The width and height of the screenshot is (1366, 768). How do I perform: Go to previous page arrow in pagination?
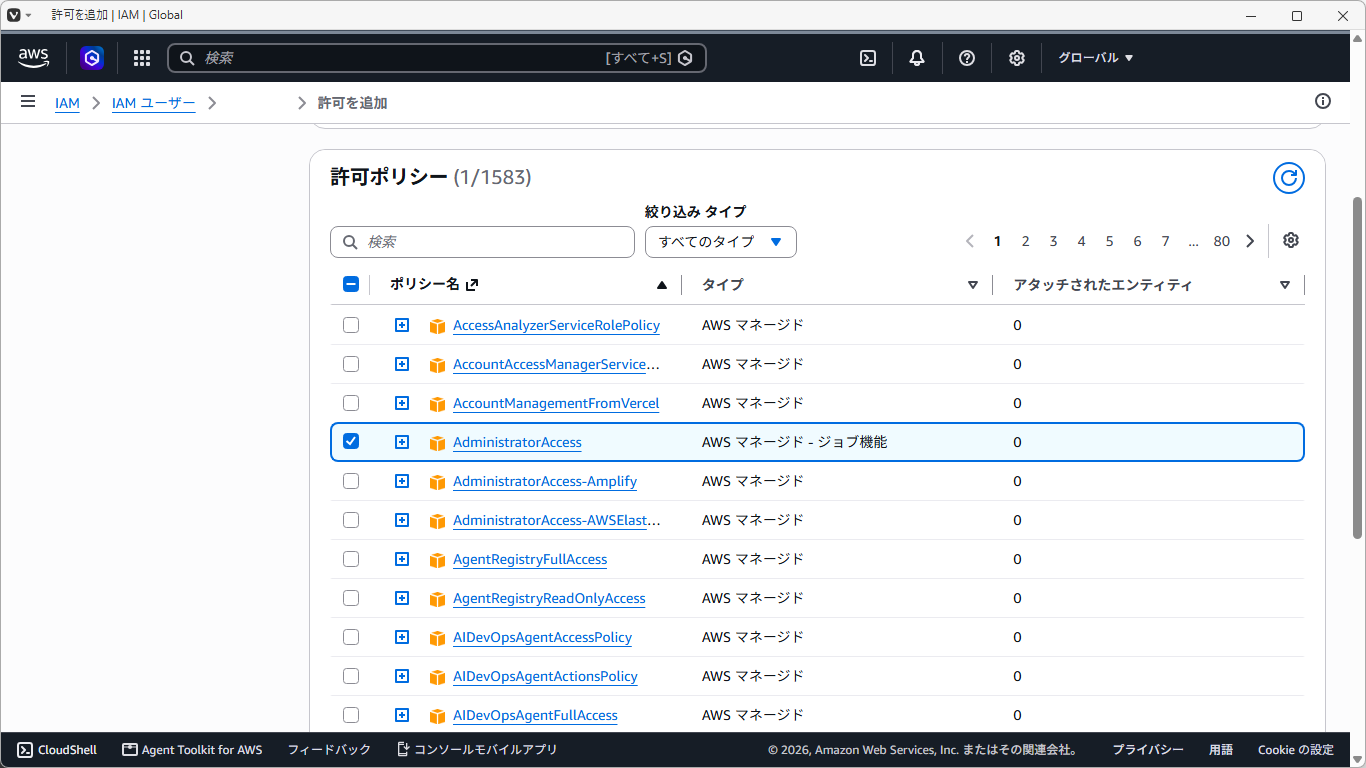970,241
